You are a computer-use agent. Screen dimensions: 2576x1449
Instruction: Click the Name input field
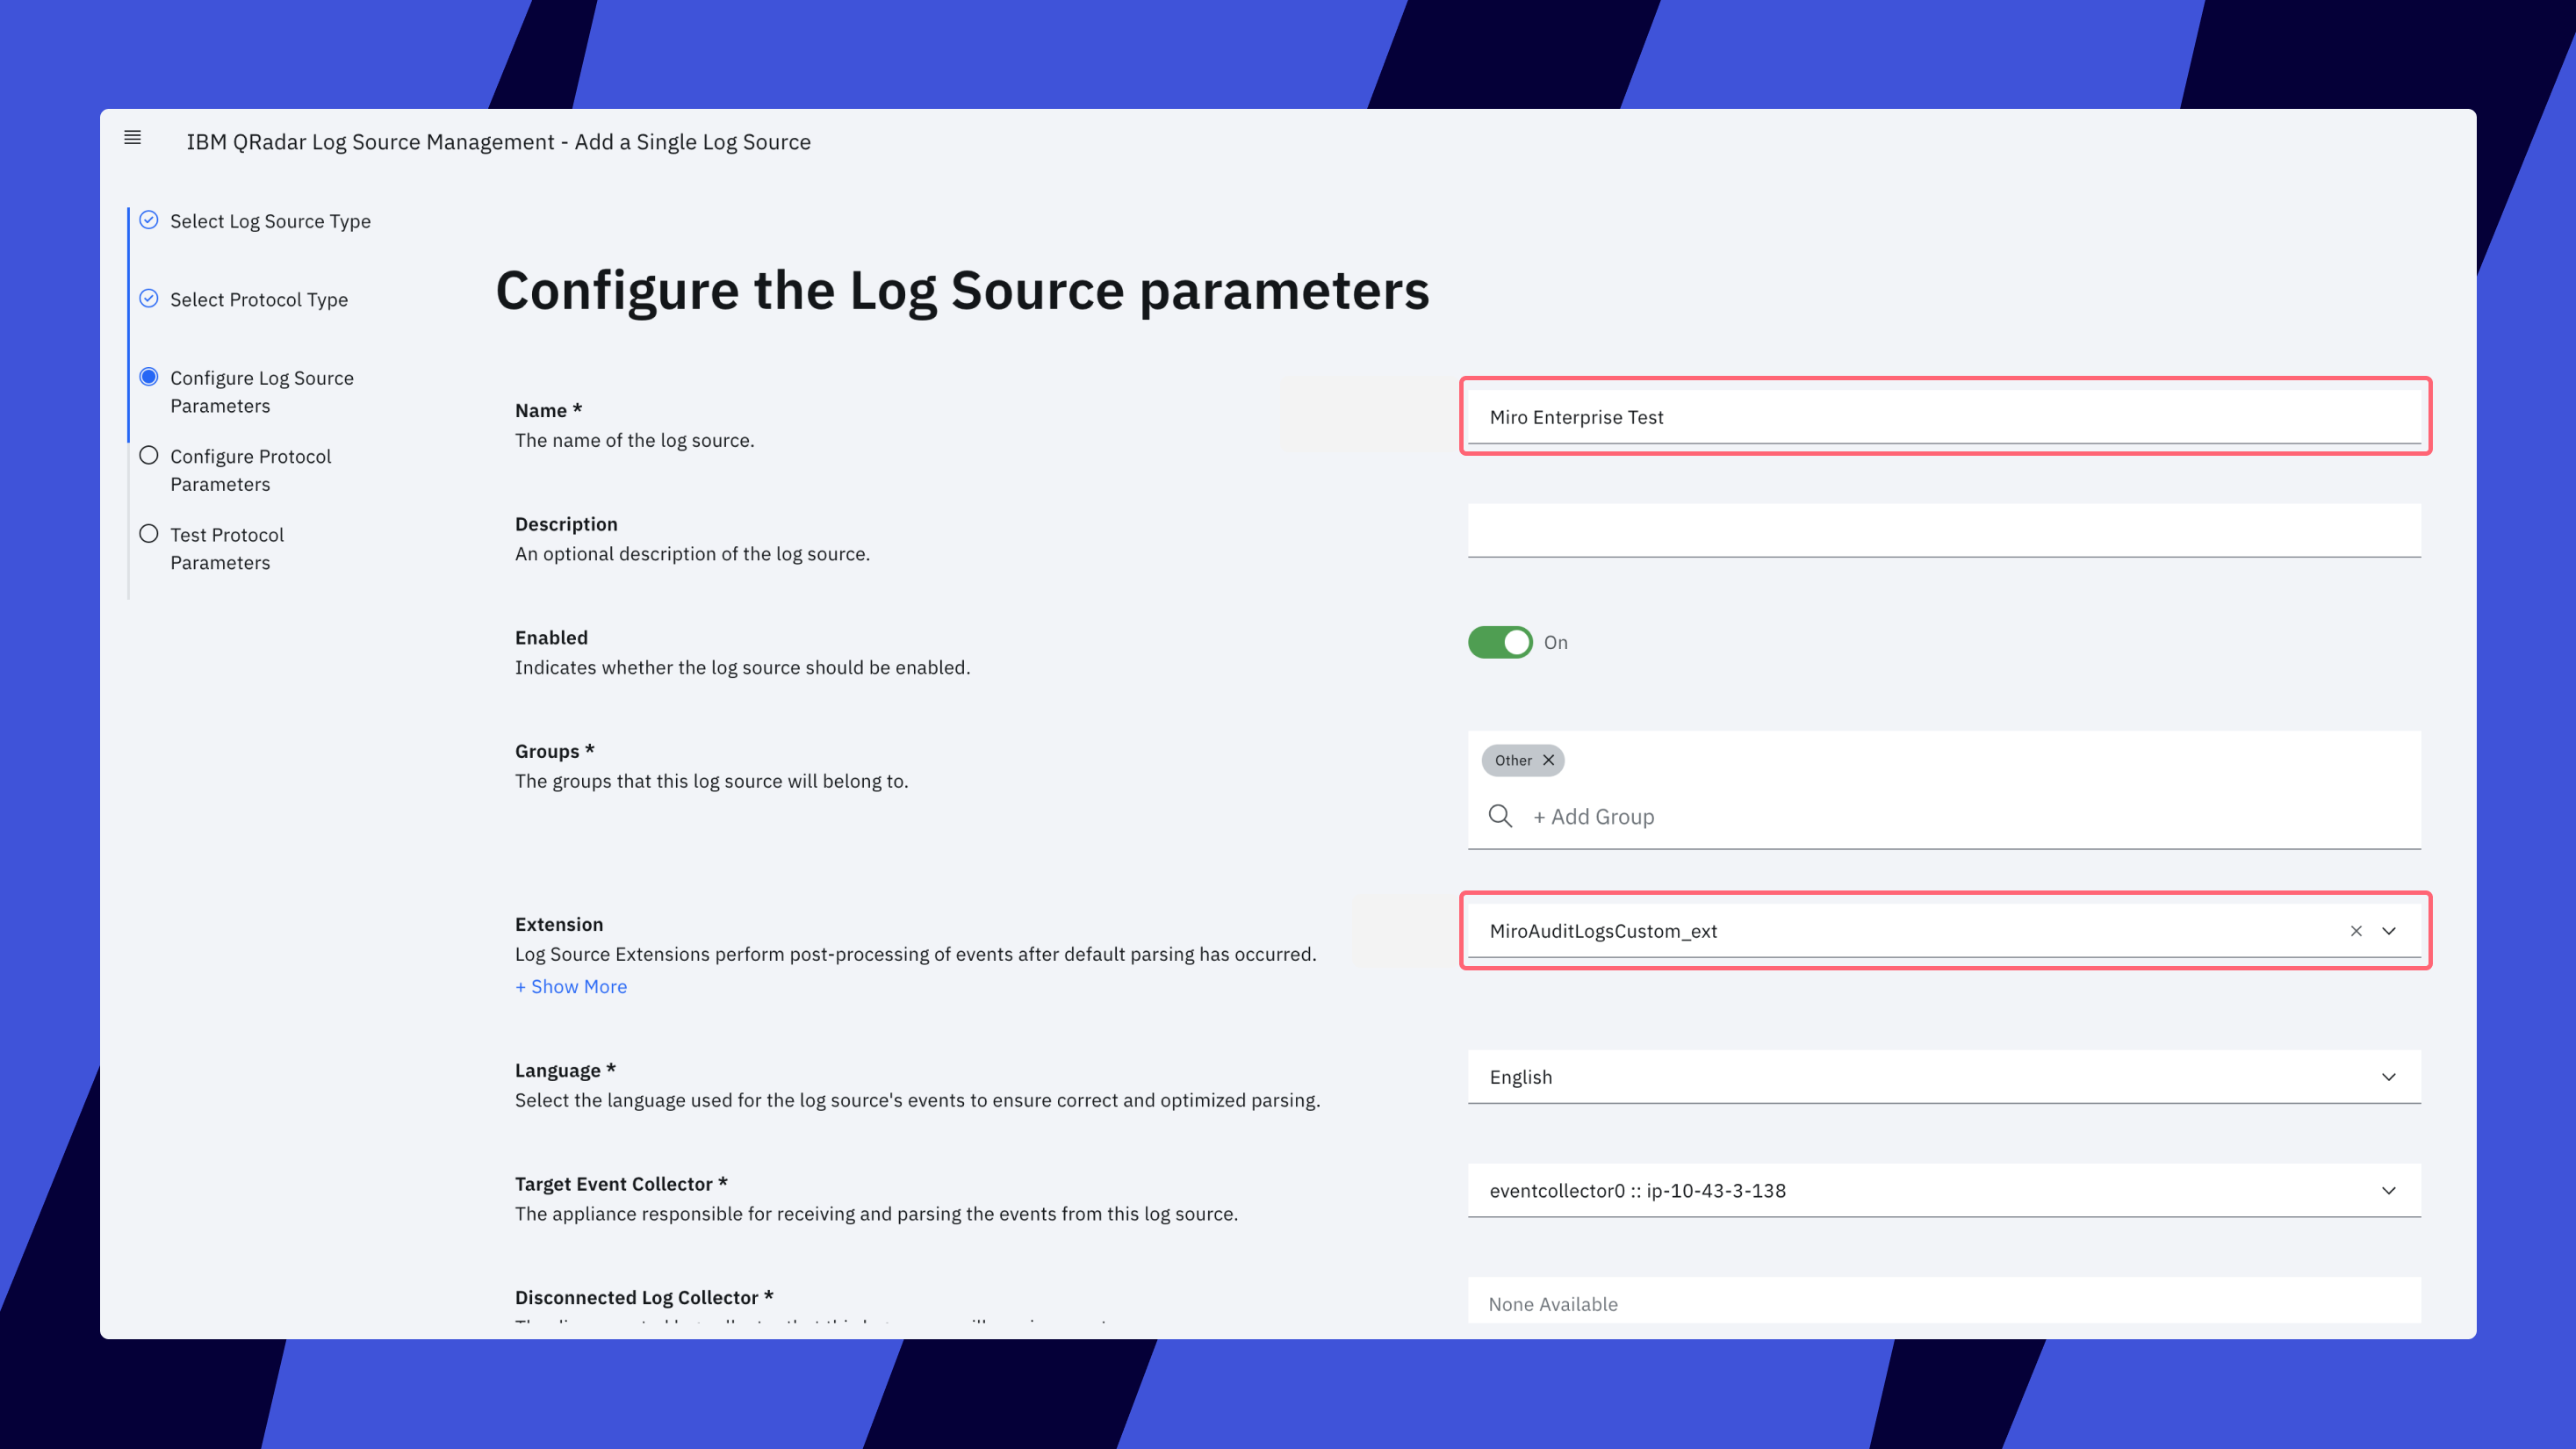[x=1943, y=417]
